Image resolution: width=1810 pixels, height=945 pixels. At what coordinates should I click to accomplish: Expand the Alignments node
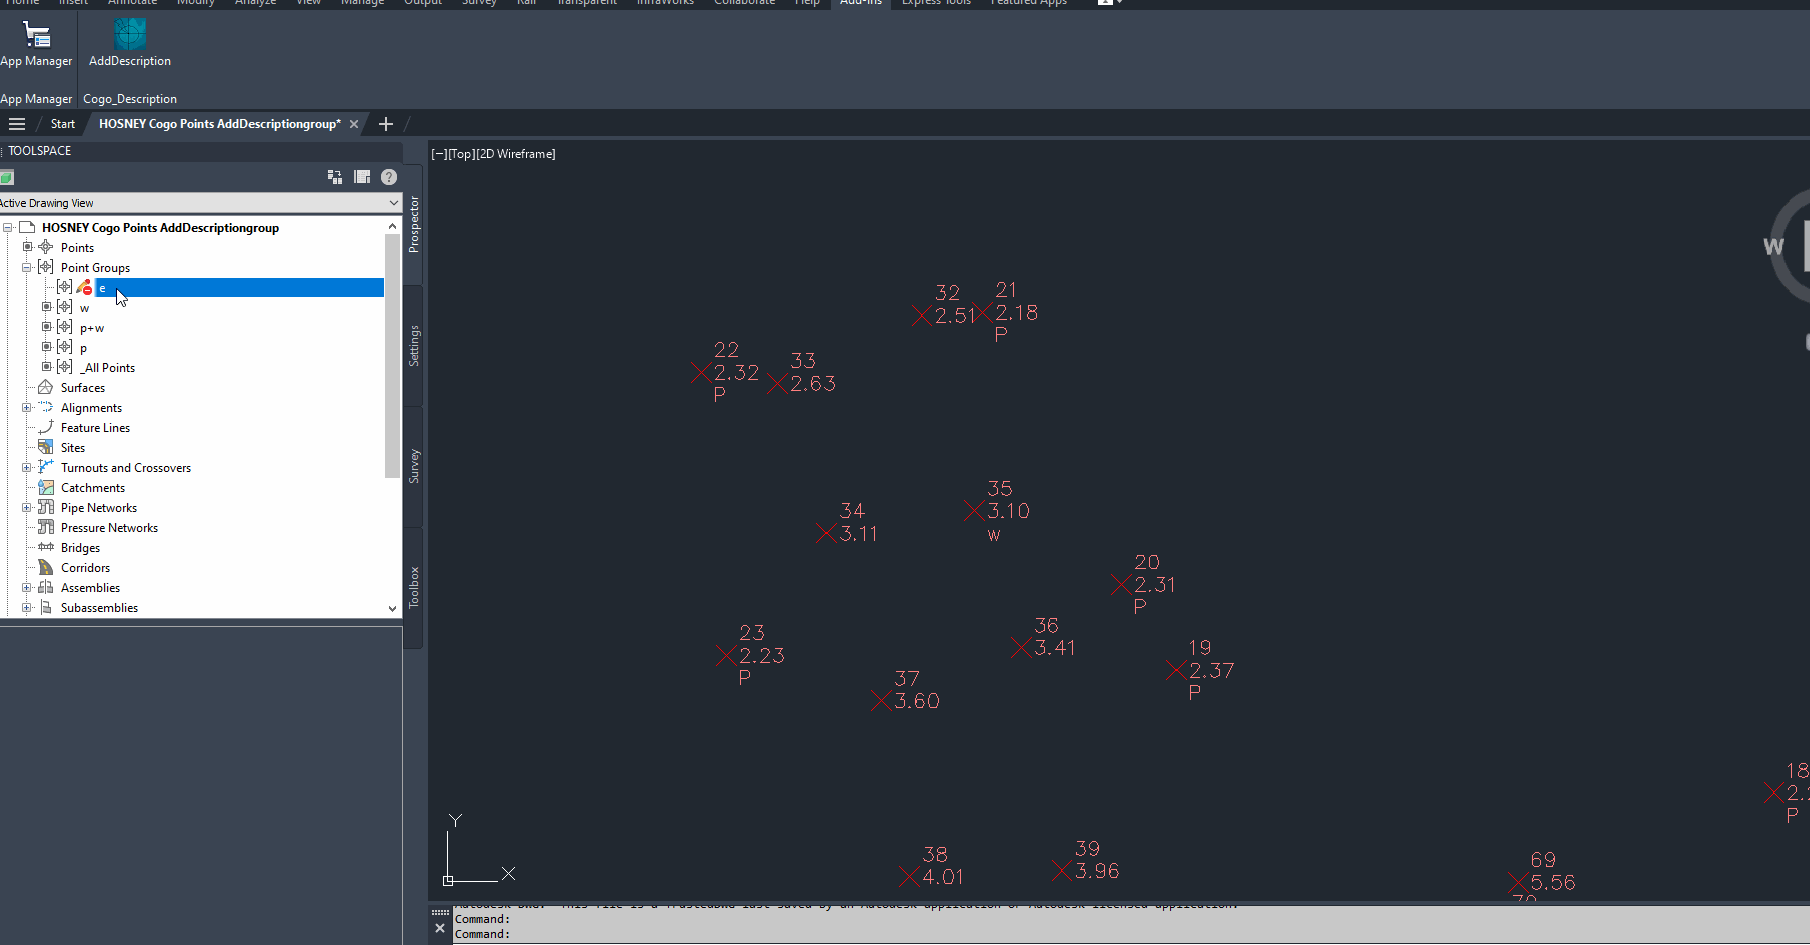[x=27, y=407]
